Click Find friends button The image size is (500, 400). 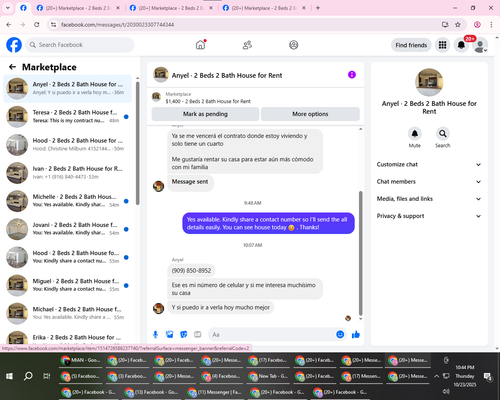(411, 45)
